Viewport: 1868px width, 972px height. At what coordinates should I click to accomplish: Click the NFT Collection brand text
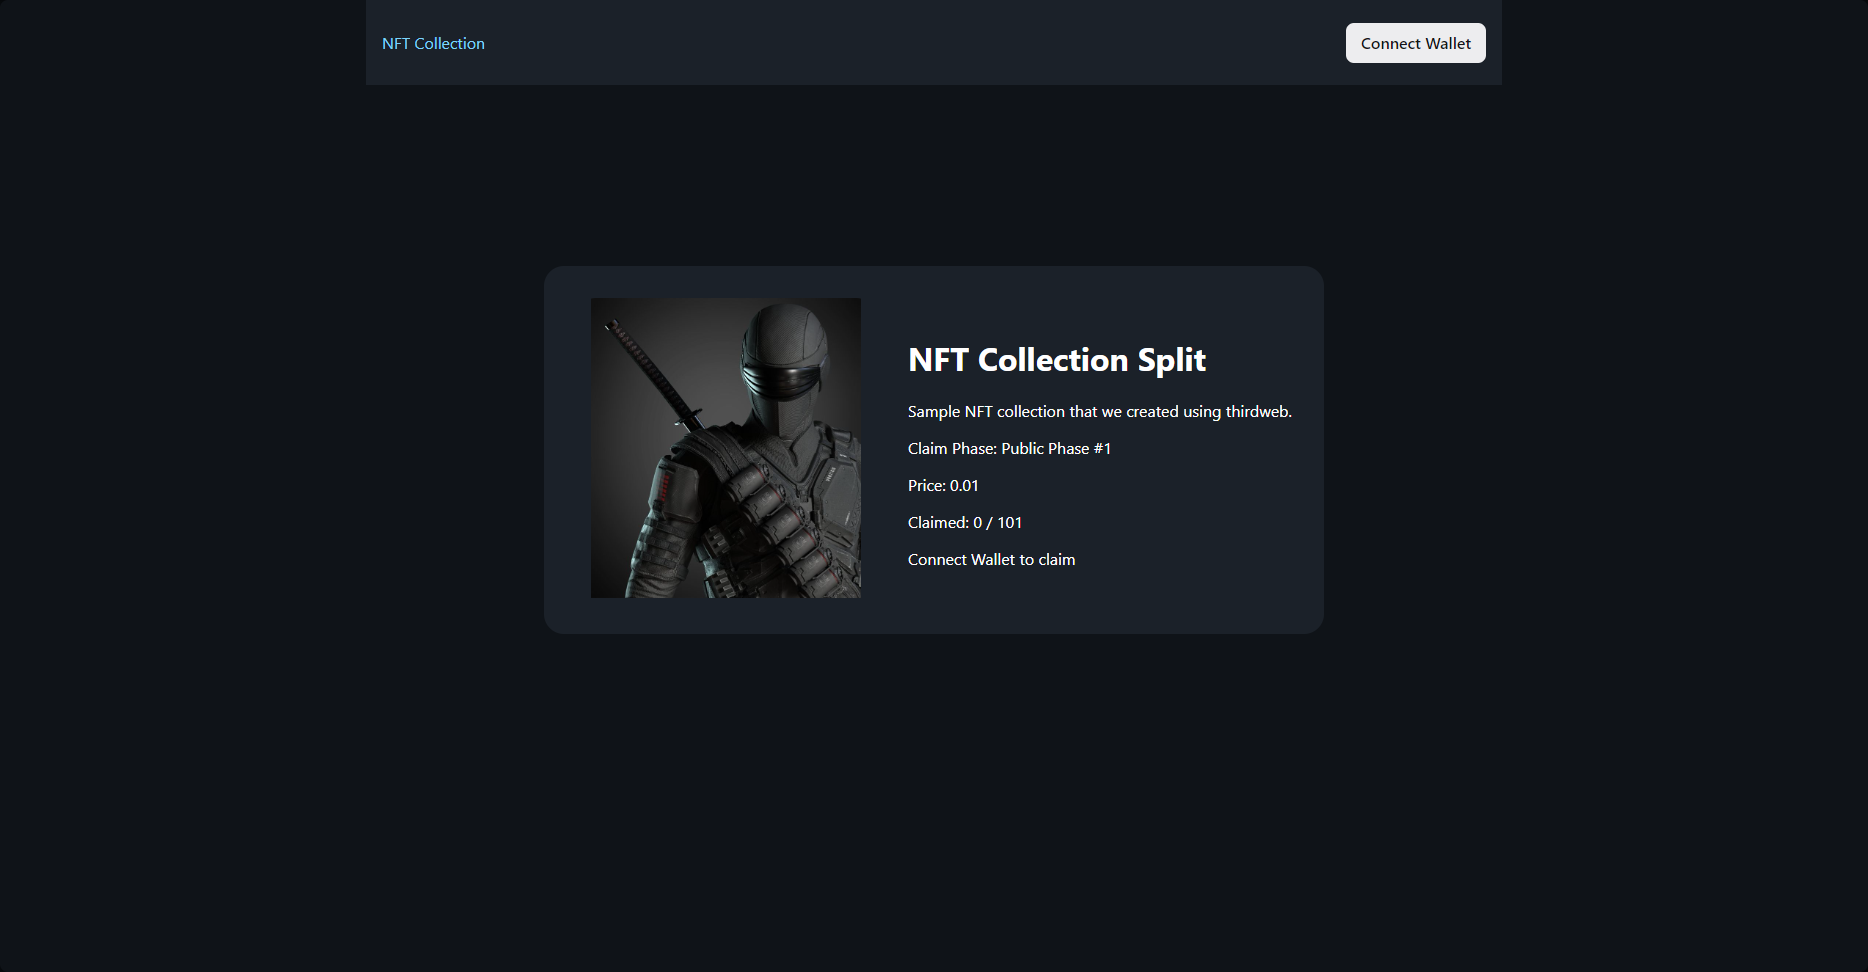point(433,43)
